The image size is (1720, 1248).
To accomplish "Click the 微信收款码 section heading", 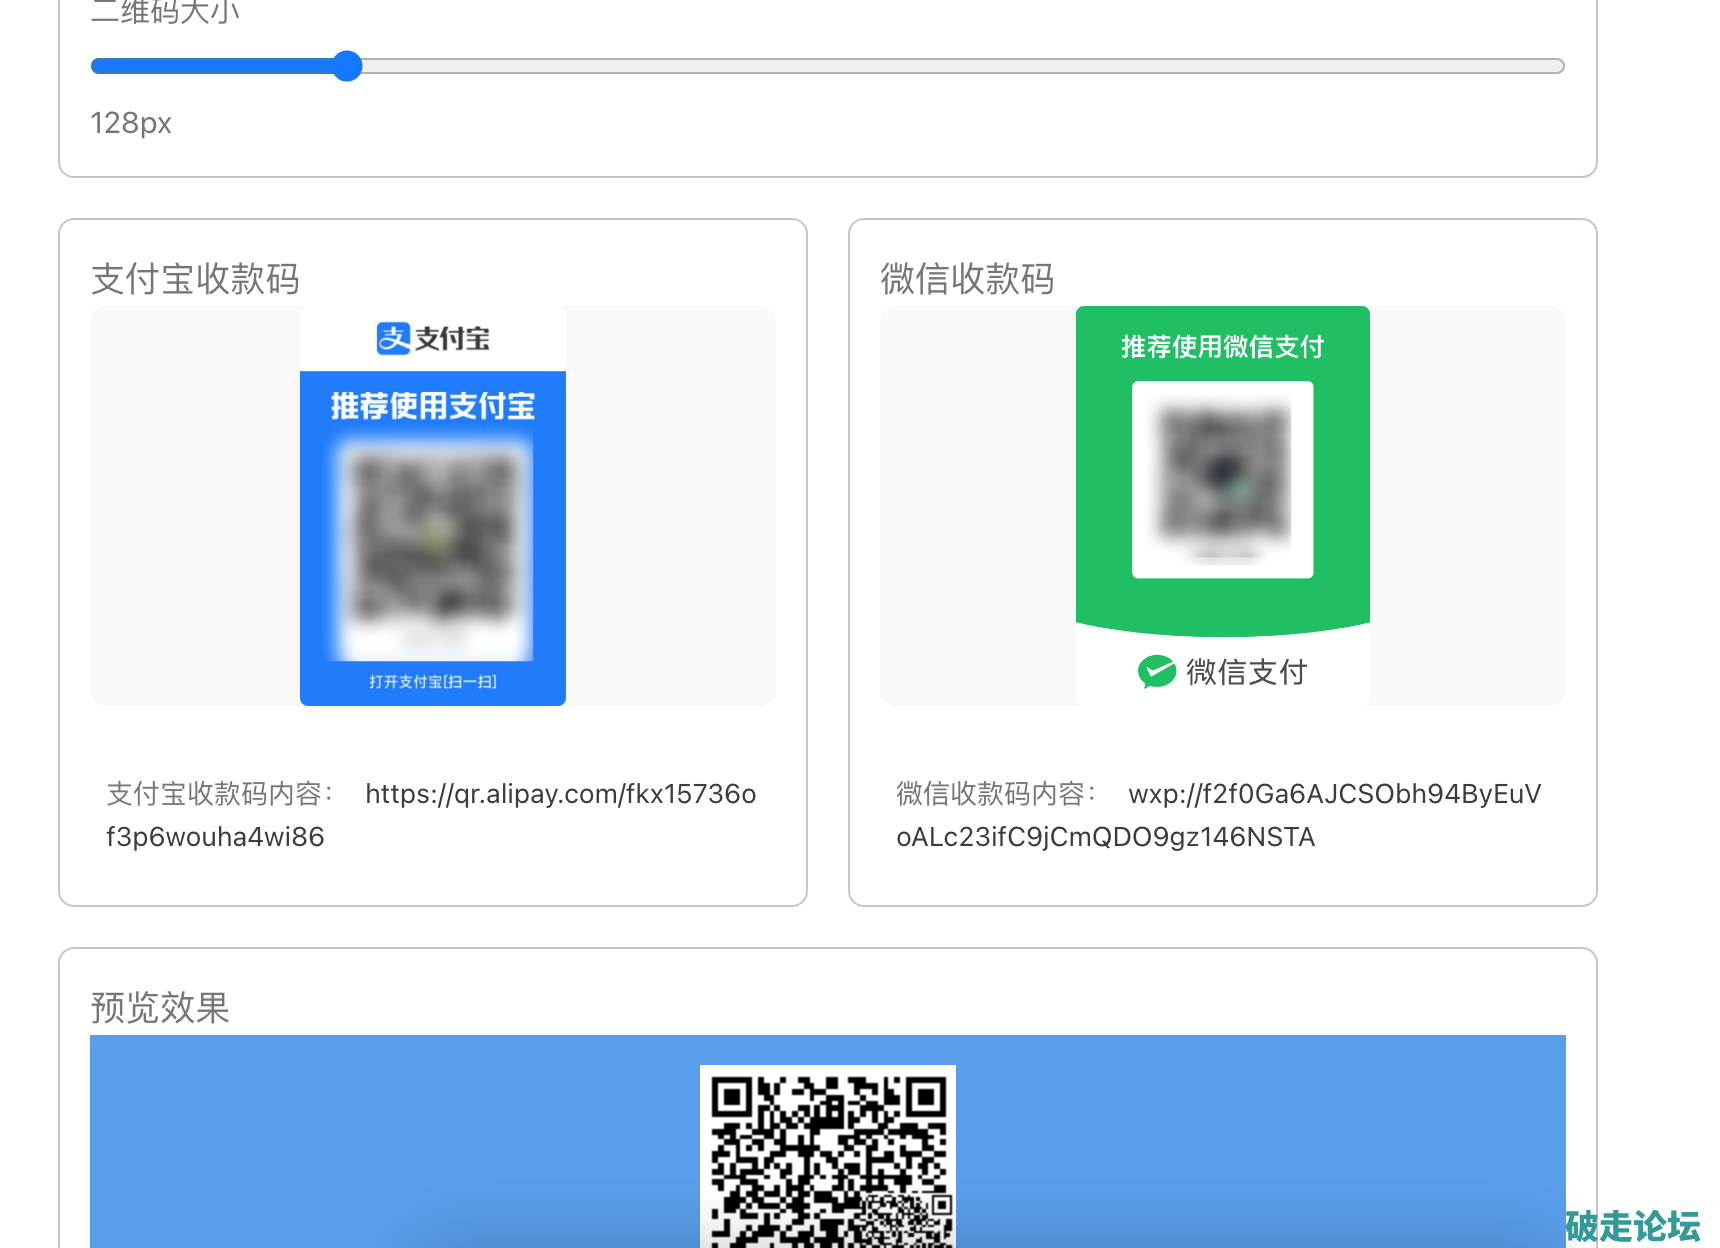I will tap(967, 279).
